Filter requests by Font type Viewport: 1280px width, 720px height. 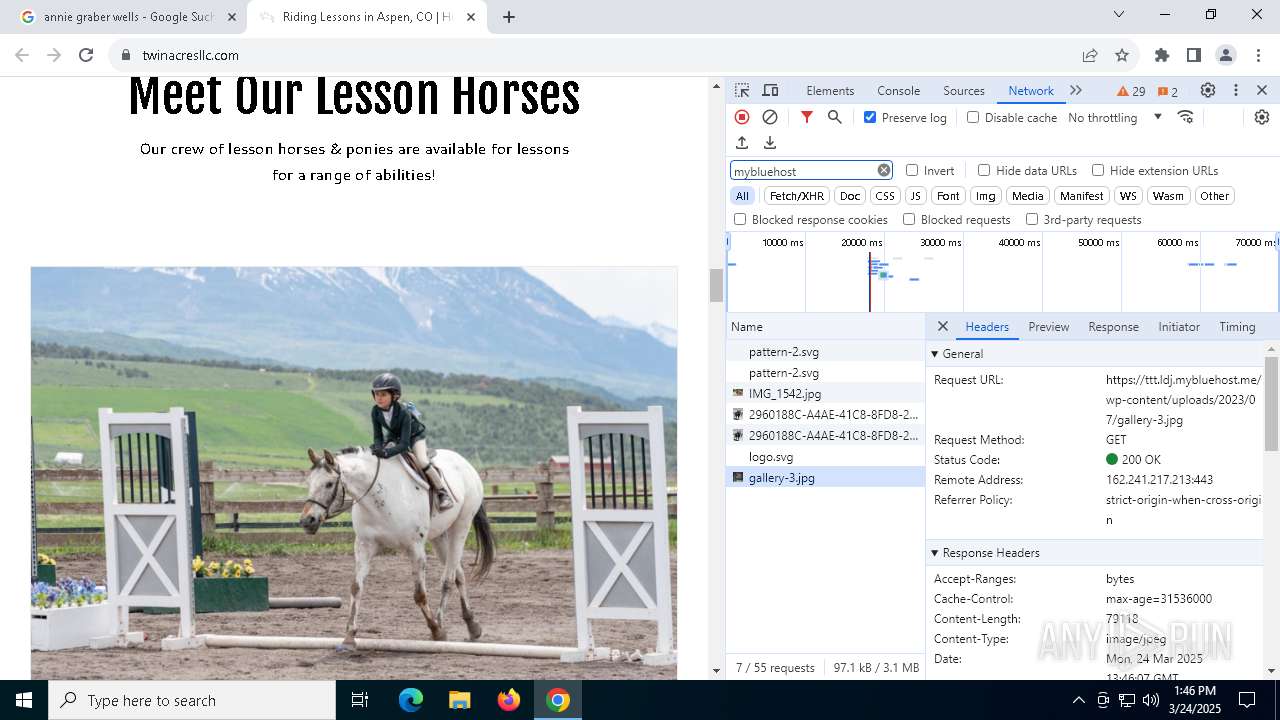948,196
